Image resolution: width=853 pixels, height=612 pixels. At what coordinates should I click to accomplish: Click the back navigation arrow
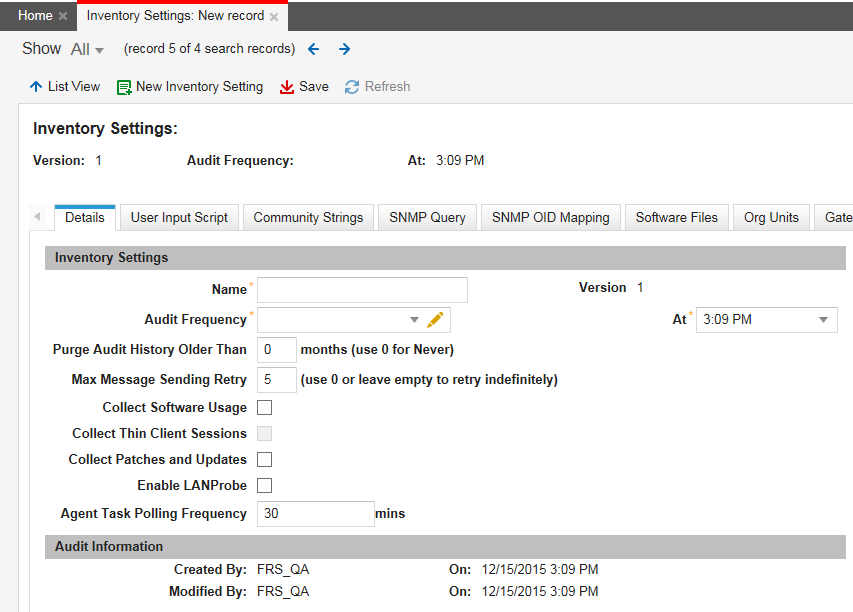click(x=313, y=48)
